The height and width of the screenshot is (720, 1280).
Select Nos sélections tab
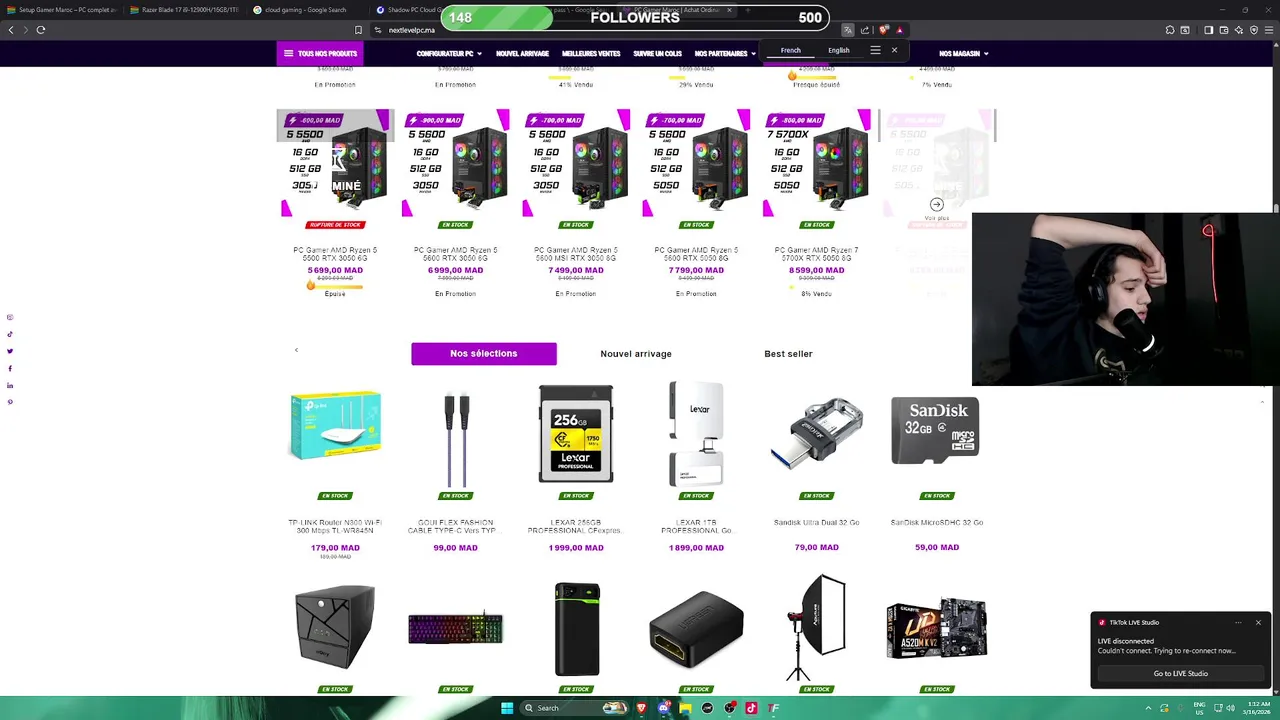(x=484, y=354)
